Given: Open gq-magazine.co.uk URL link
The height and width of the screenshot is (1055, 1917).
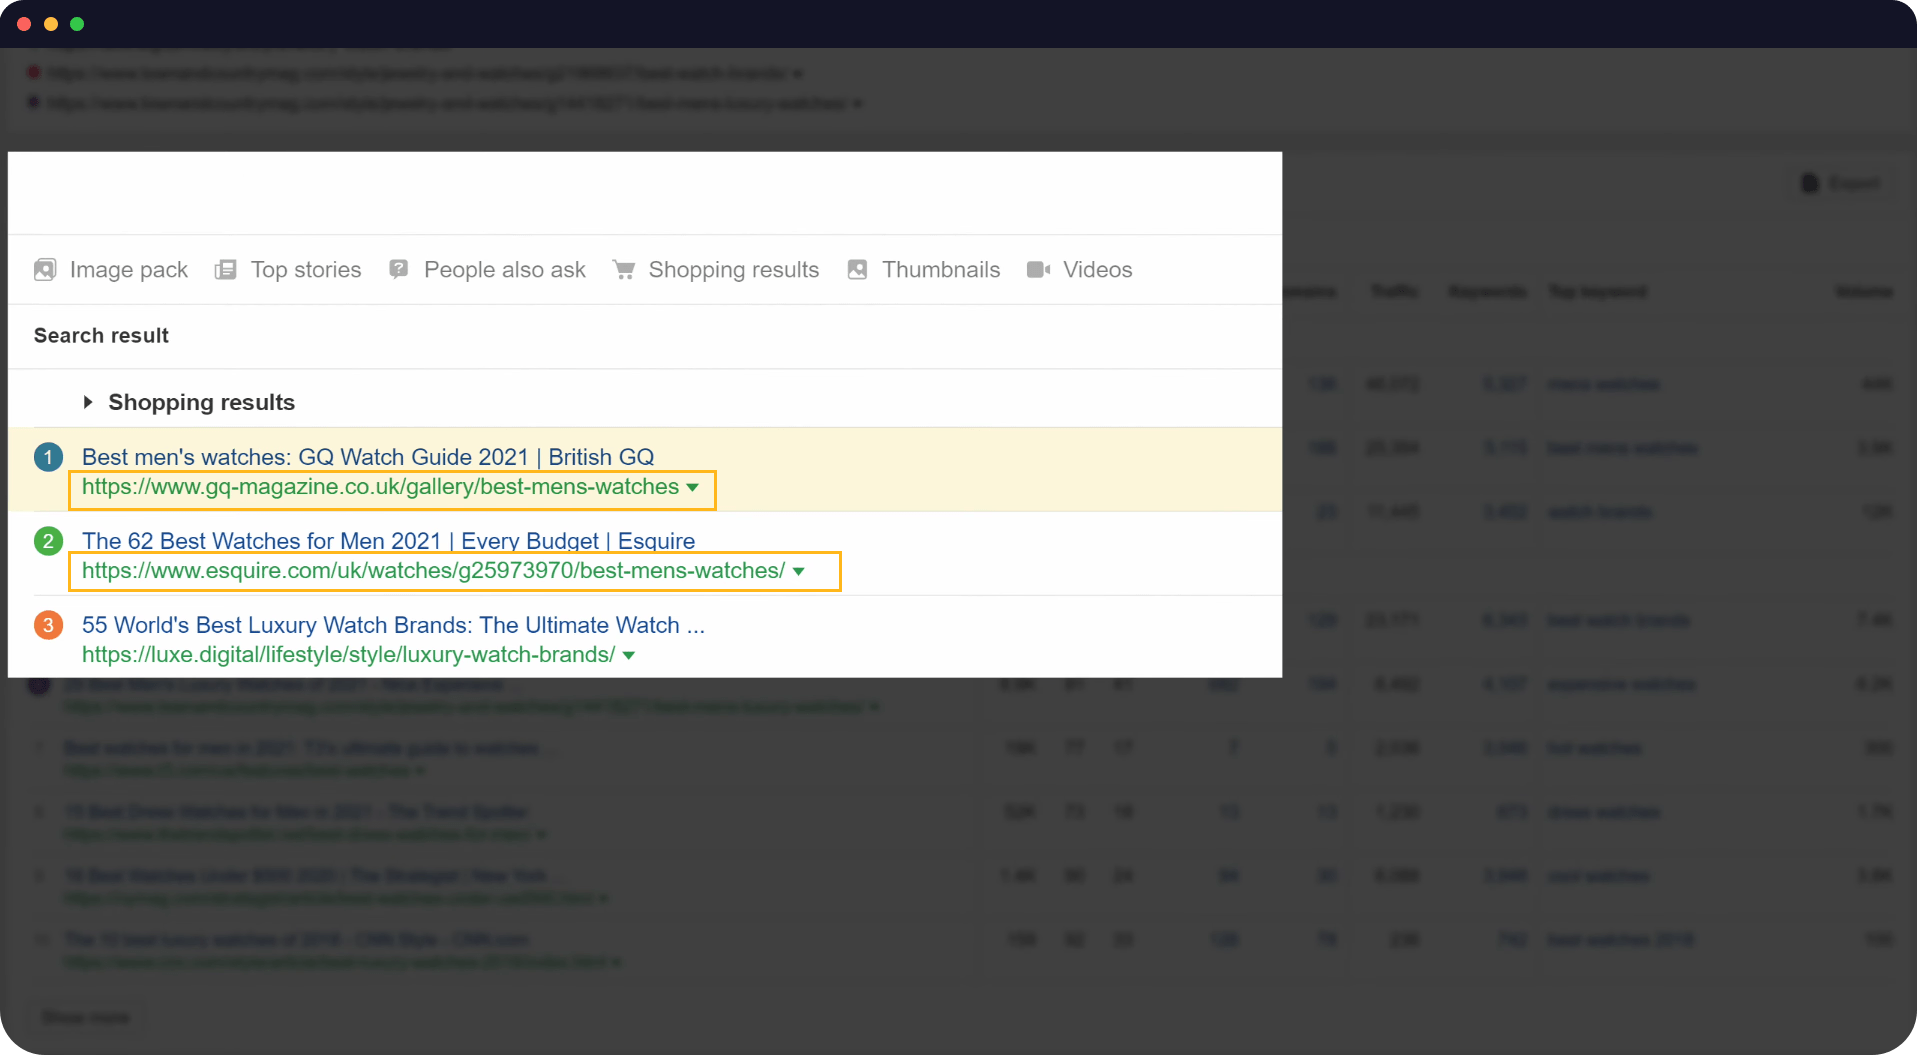Looking at the screenshot, I should [380, 487].
